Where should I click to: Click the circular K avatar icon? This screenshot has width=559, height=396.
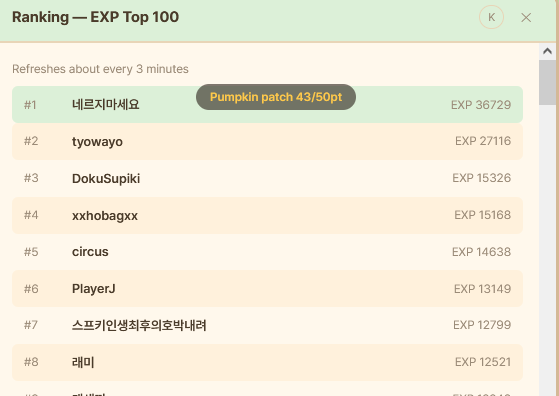(491, 17)
